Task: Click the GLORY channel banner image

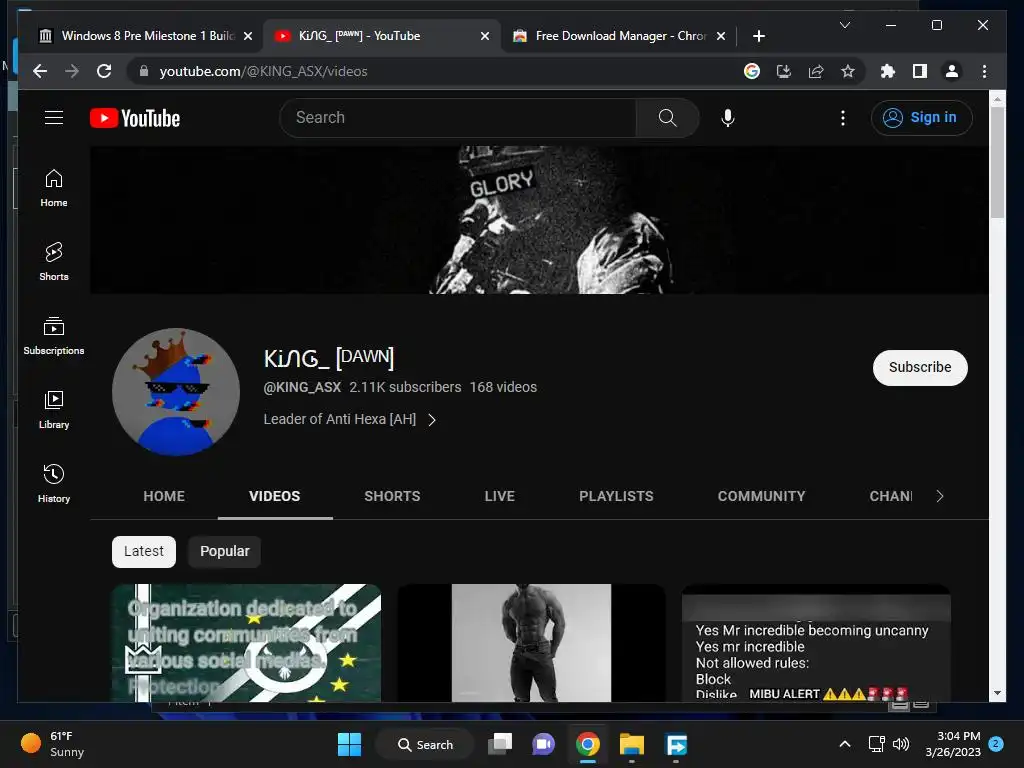Action: pos(539,219)
